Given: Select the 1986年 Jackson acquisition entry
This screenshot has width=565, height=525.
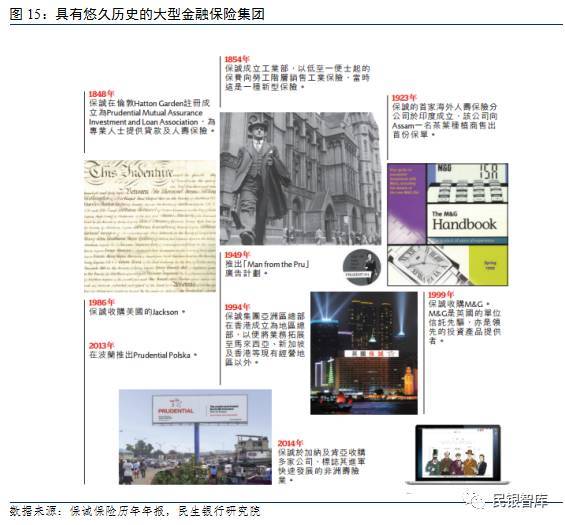Looking at the screenshot, I should pyautogui.click(x=137, y=307).
